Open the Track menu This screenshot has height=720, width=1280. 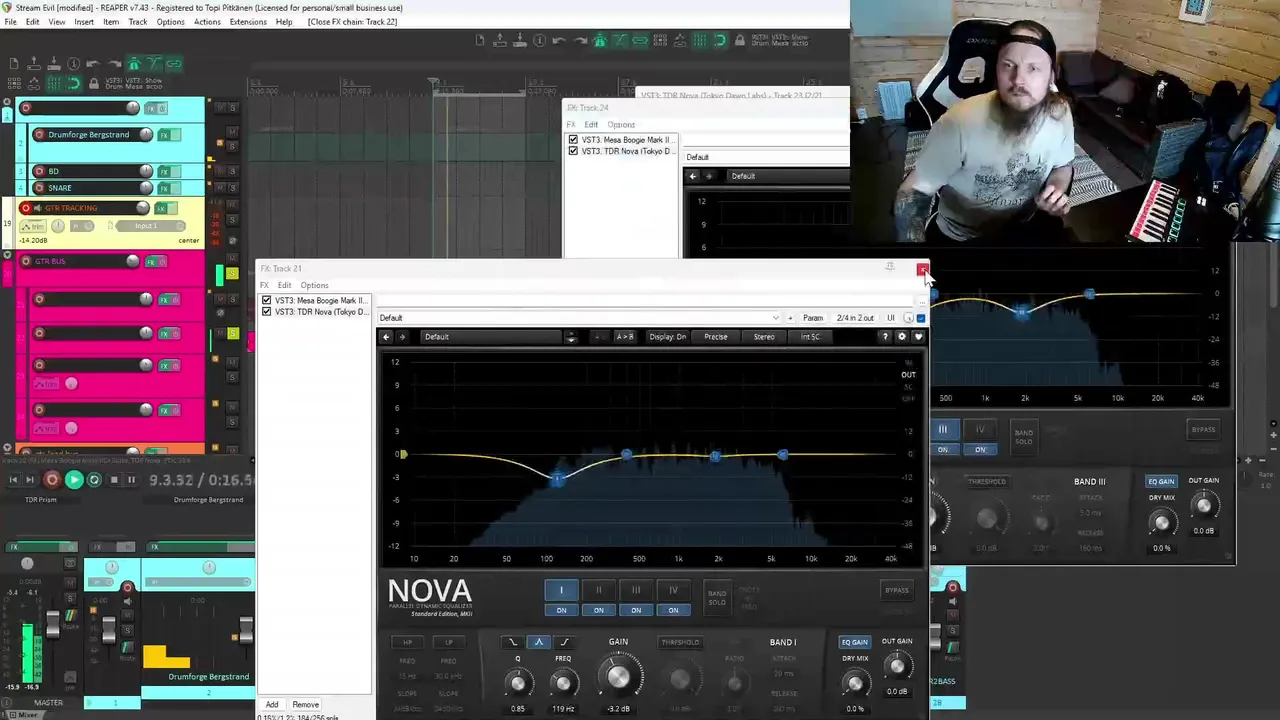click(x=138, y=22)
